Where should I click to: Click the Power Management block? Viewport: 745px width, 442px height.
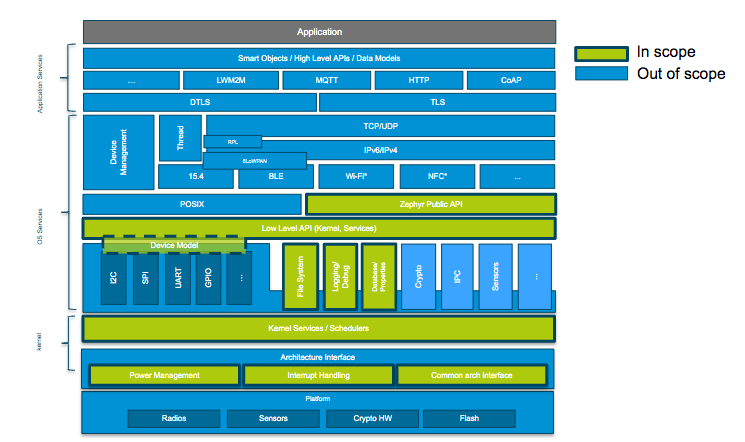pyautogui.click(x=164, y=375)
